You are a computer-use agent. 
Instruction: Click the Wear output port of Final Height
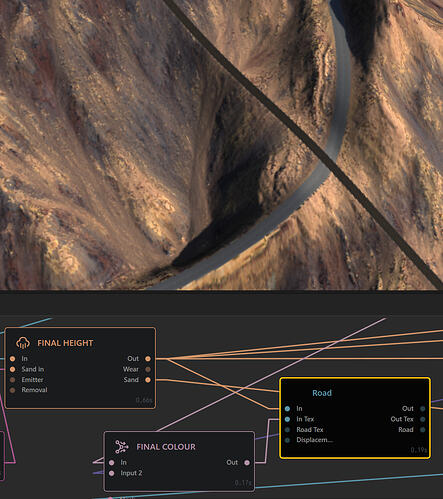click(148, 369)
